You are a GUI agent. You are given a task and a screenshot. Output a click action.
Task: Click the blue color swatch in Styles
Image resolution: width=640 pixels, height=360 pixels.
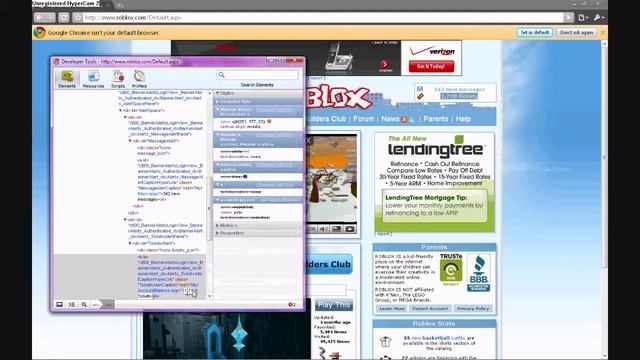point(245,176)
